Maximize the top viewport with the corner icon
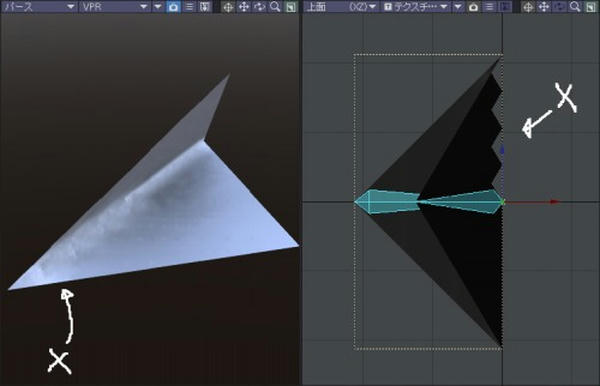The height and width of the screenshot is (386, 600). pos(591,7)
